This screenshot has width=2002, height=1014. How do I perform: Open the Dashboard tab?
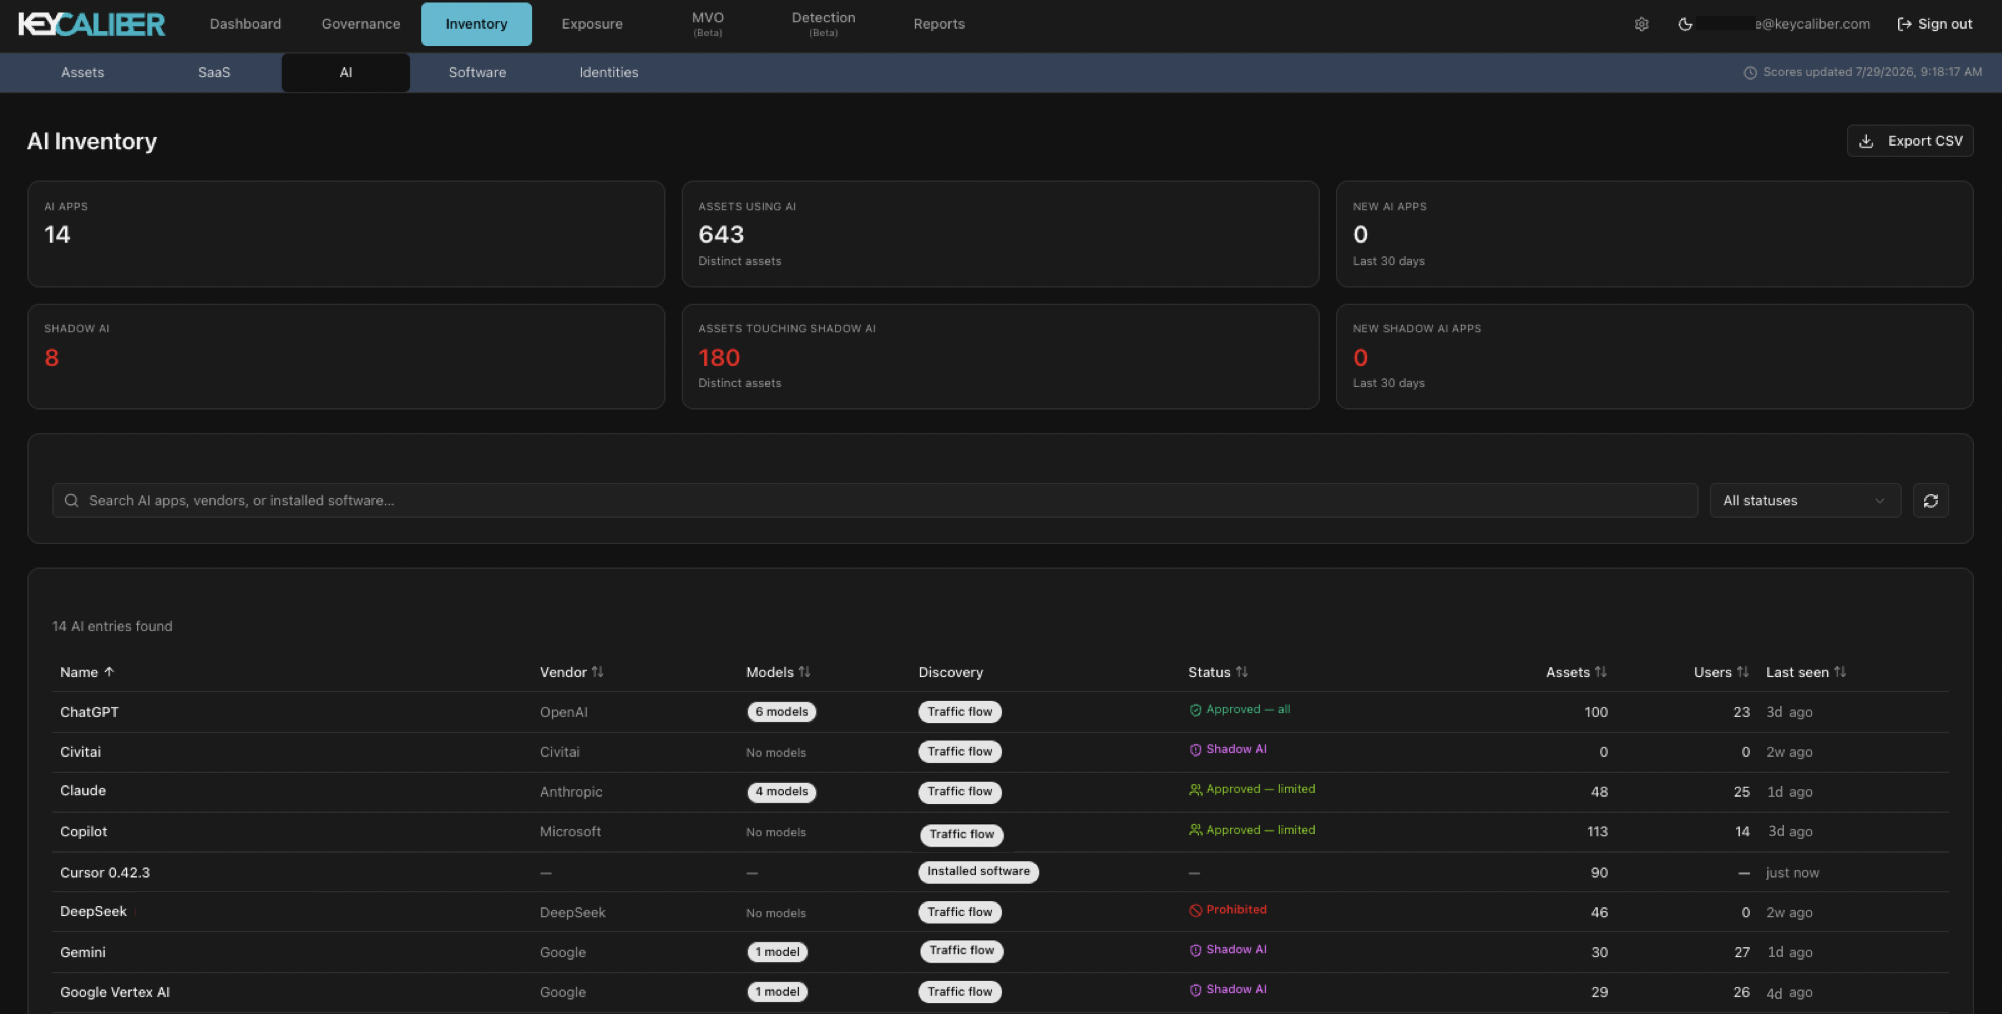click(245, 24)
